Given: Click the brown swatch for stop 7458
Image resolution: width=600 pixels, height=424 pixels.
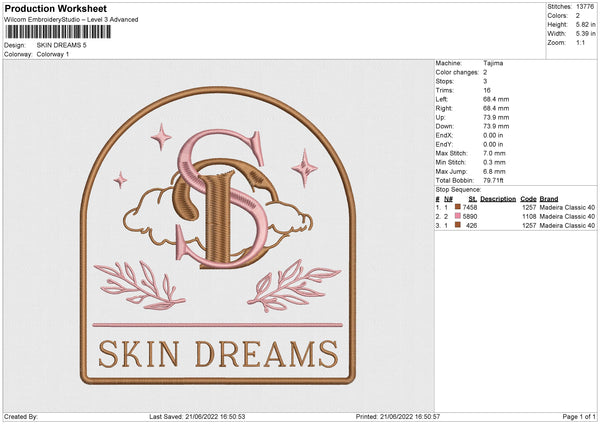Looking at the screenshot, I should 458,207.
